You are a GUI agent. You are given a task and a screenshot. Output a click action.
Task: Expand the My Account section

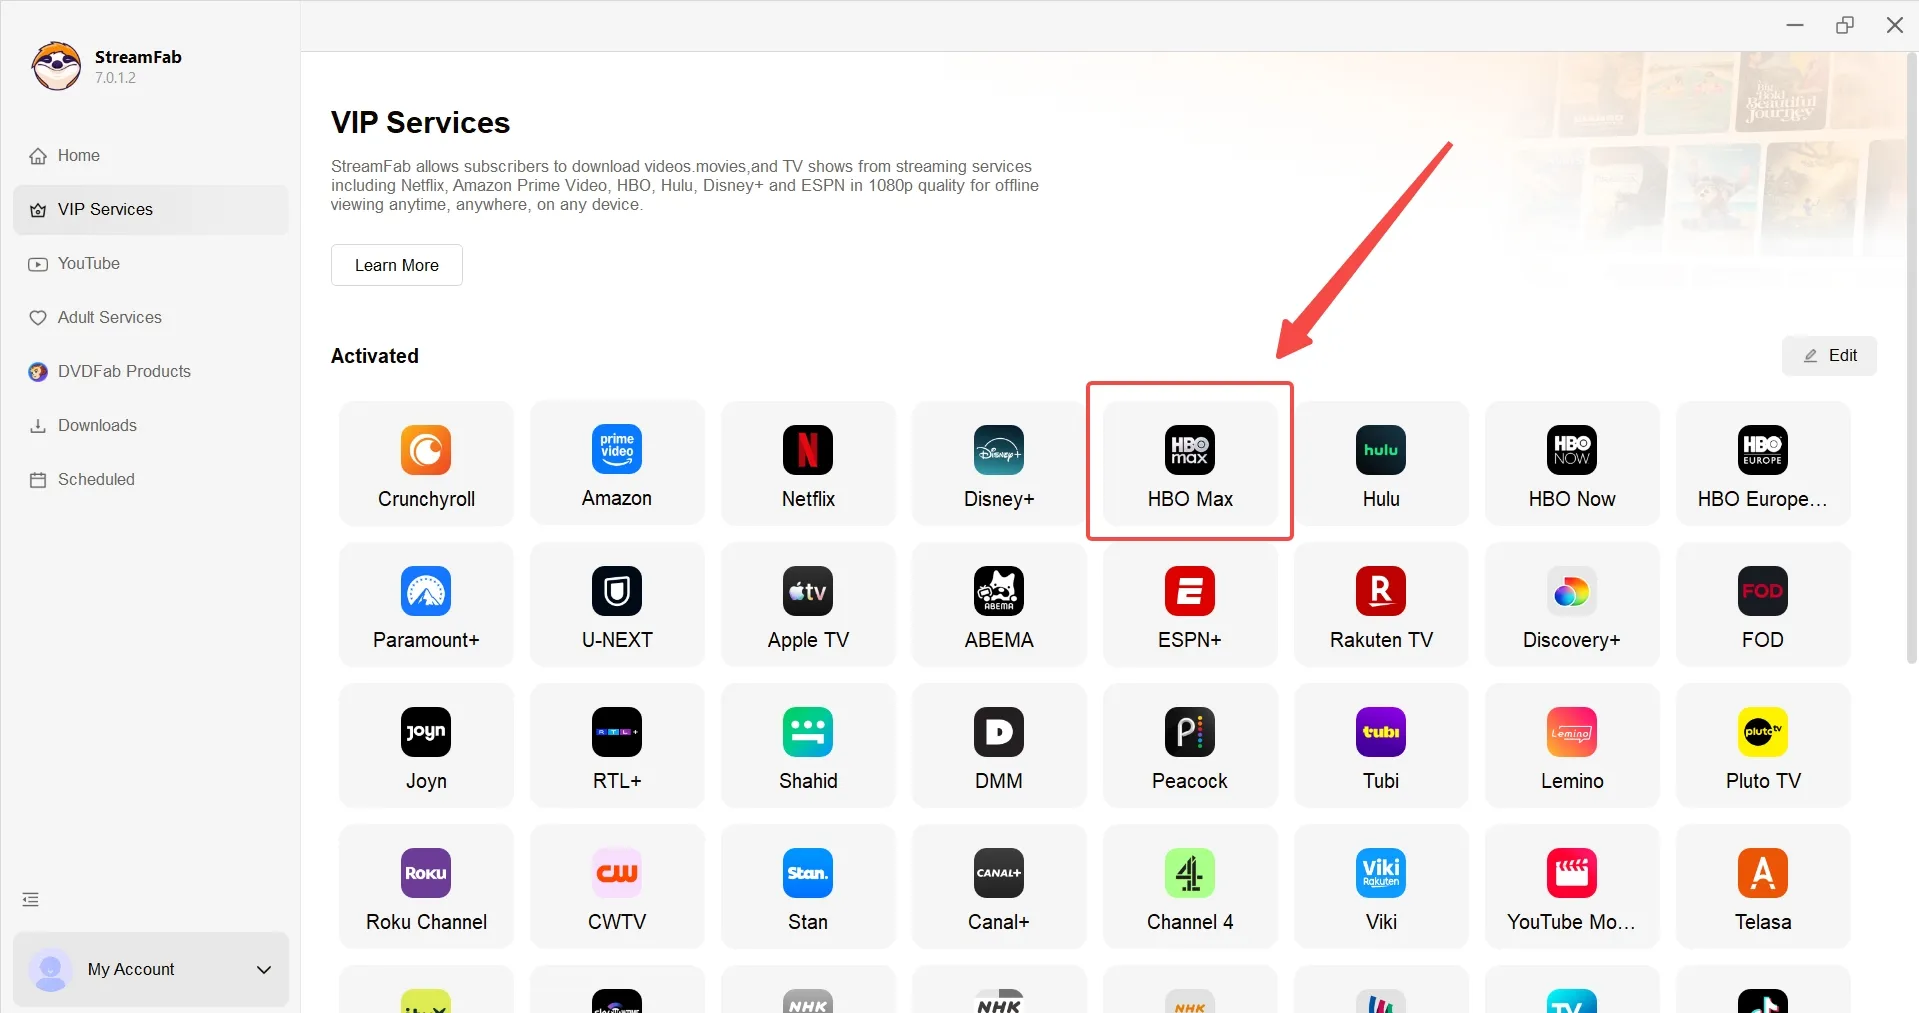pos(151,969)
